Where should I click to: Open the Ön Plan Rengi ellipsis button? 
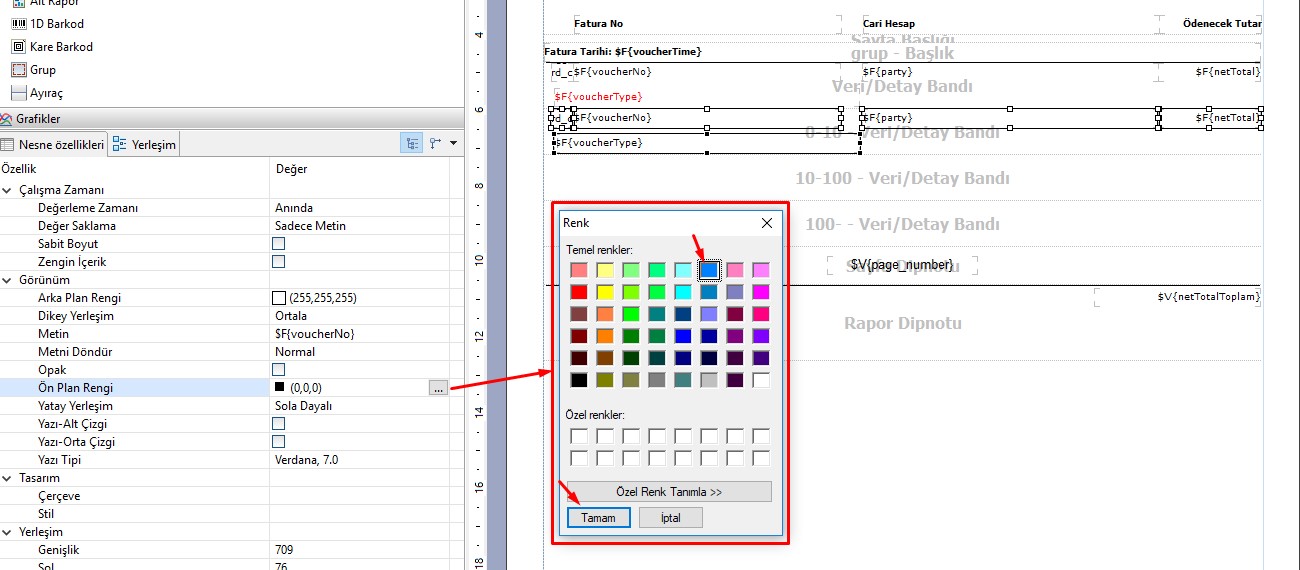437,388
